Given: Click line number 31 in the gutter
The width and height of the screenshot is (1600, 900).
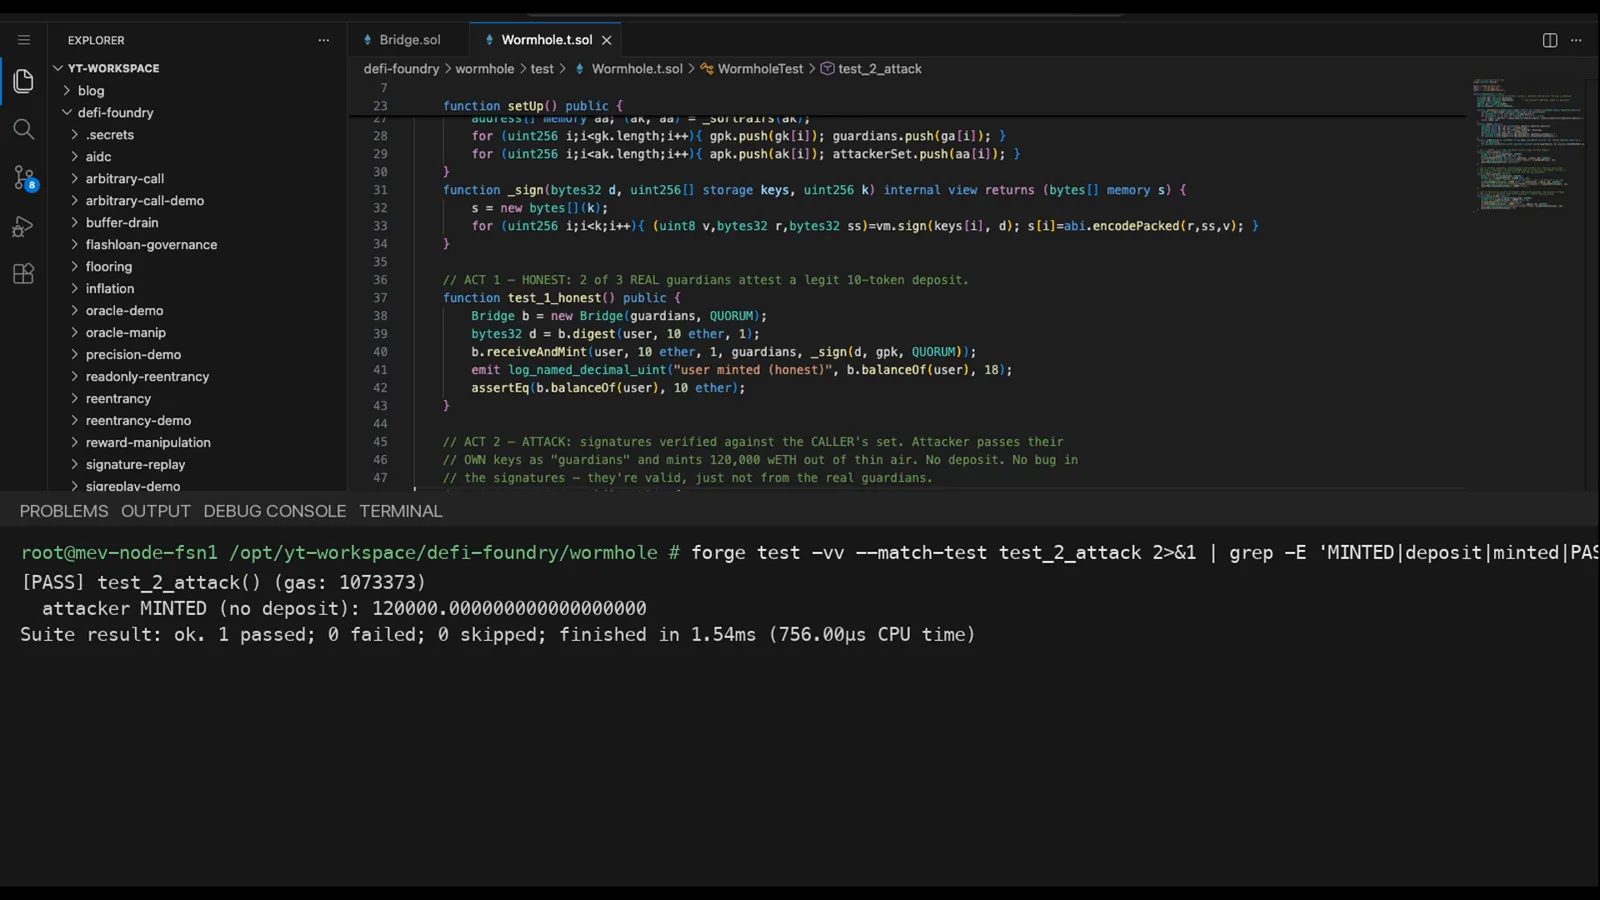Looking at the screenshot, I should click(380, 190).
